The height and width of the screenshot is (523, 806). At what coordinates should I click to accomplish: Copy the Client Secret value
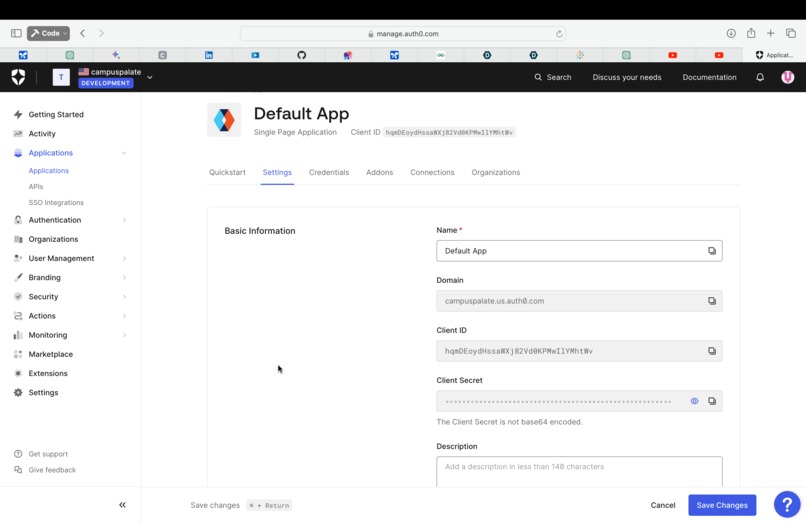coord(711,401)
